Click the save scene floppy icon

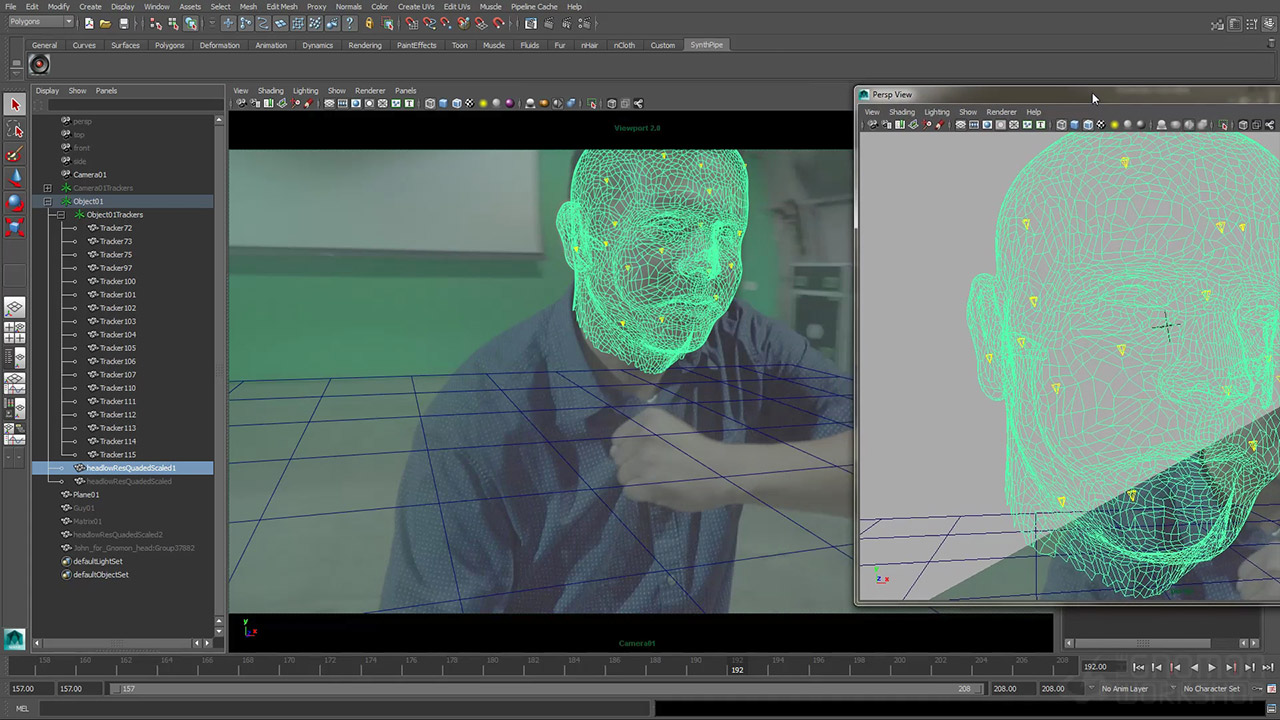coord(124,23)
